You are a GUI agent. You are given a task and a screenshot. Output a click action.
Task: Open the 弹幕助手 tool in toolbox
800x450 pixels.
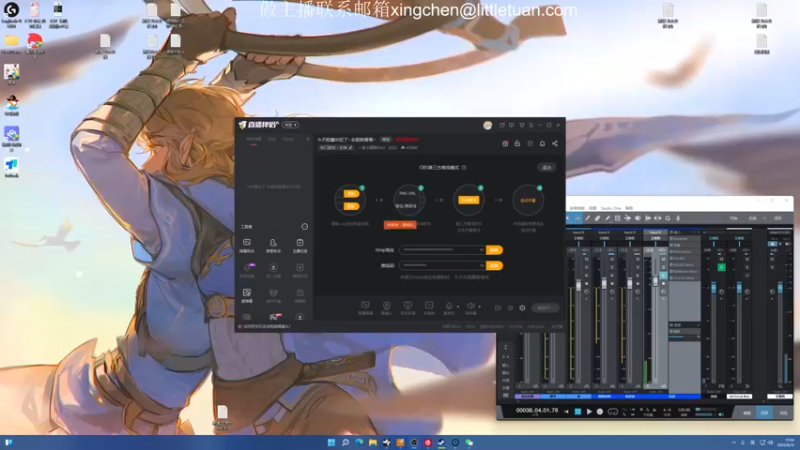[247, 245]
